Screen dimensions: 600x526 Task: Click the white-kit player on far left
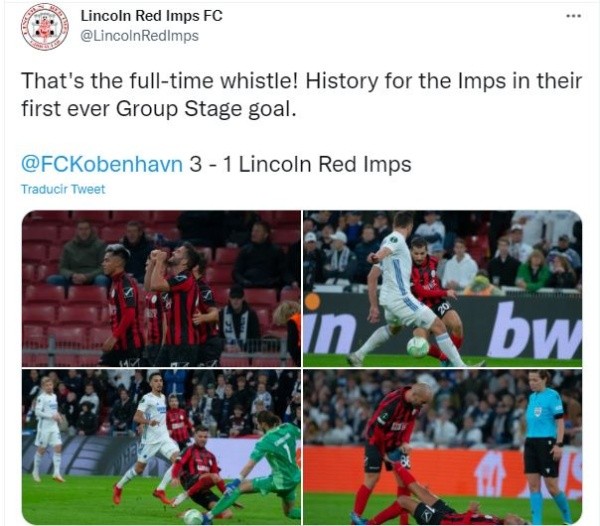(x=47, y=428)
